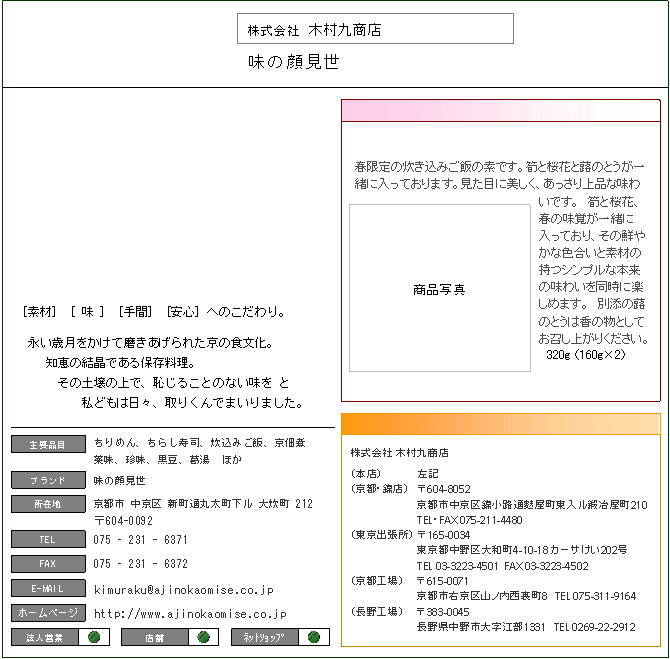The height and width of the screenshot is (659, 670).
Task: Click the 東京都中野区大和町4-10-18 address line
Action: pos(522,550)
